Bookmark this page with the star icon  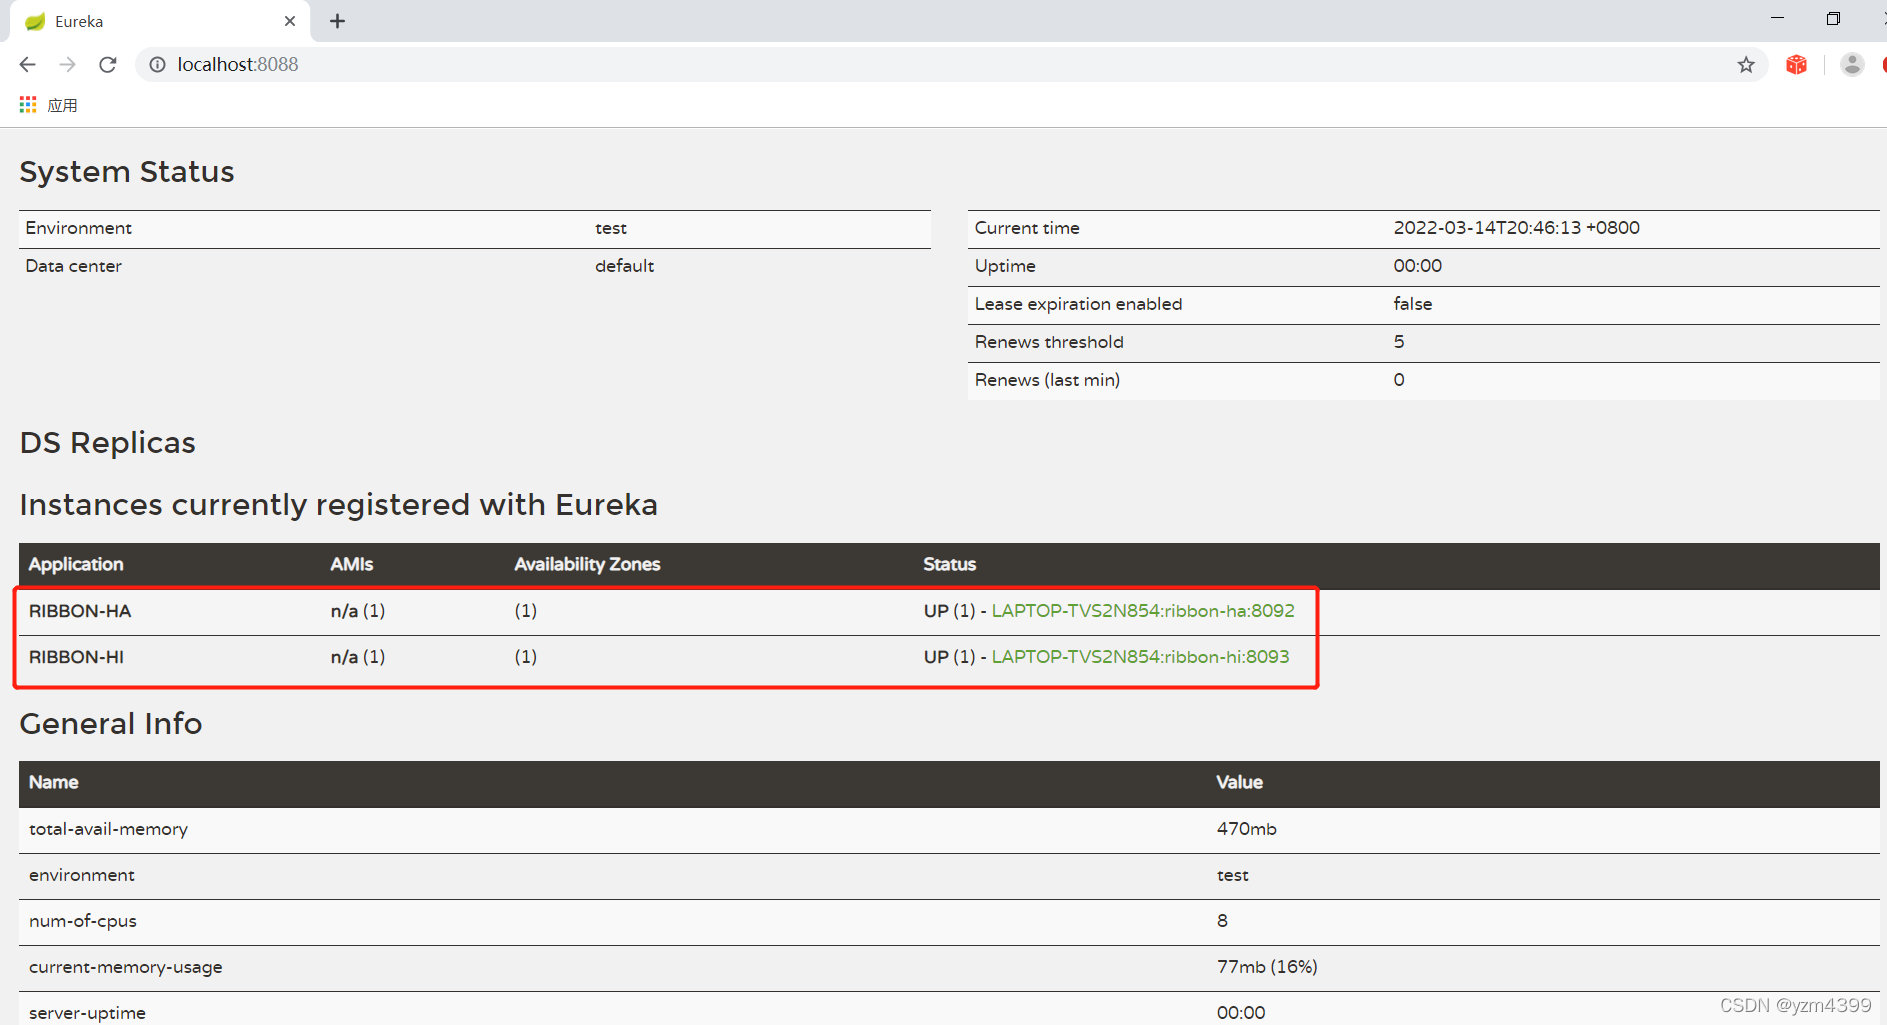1746,64
